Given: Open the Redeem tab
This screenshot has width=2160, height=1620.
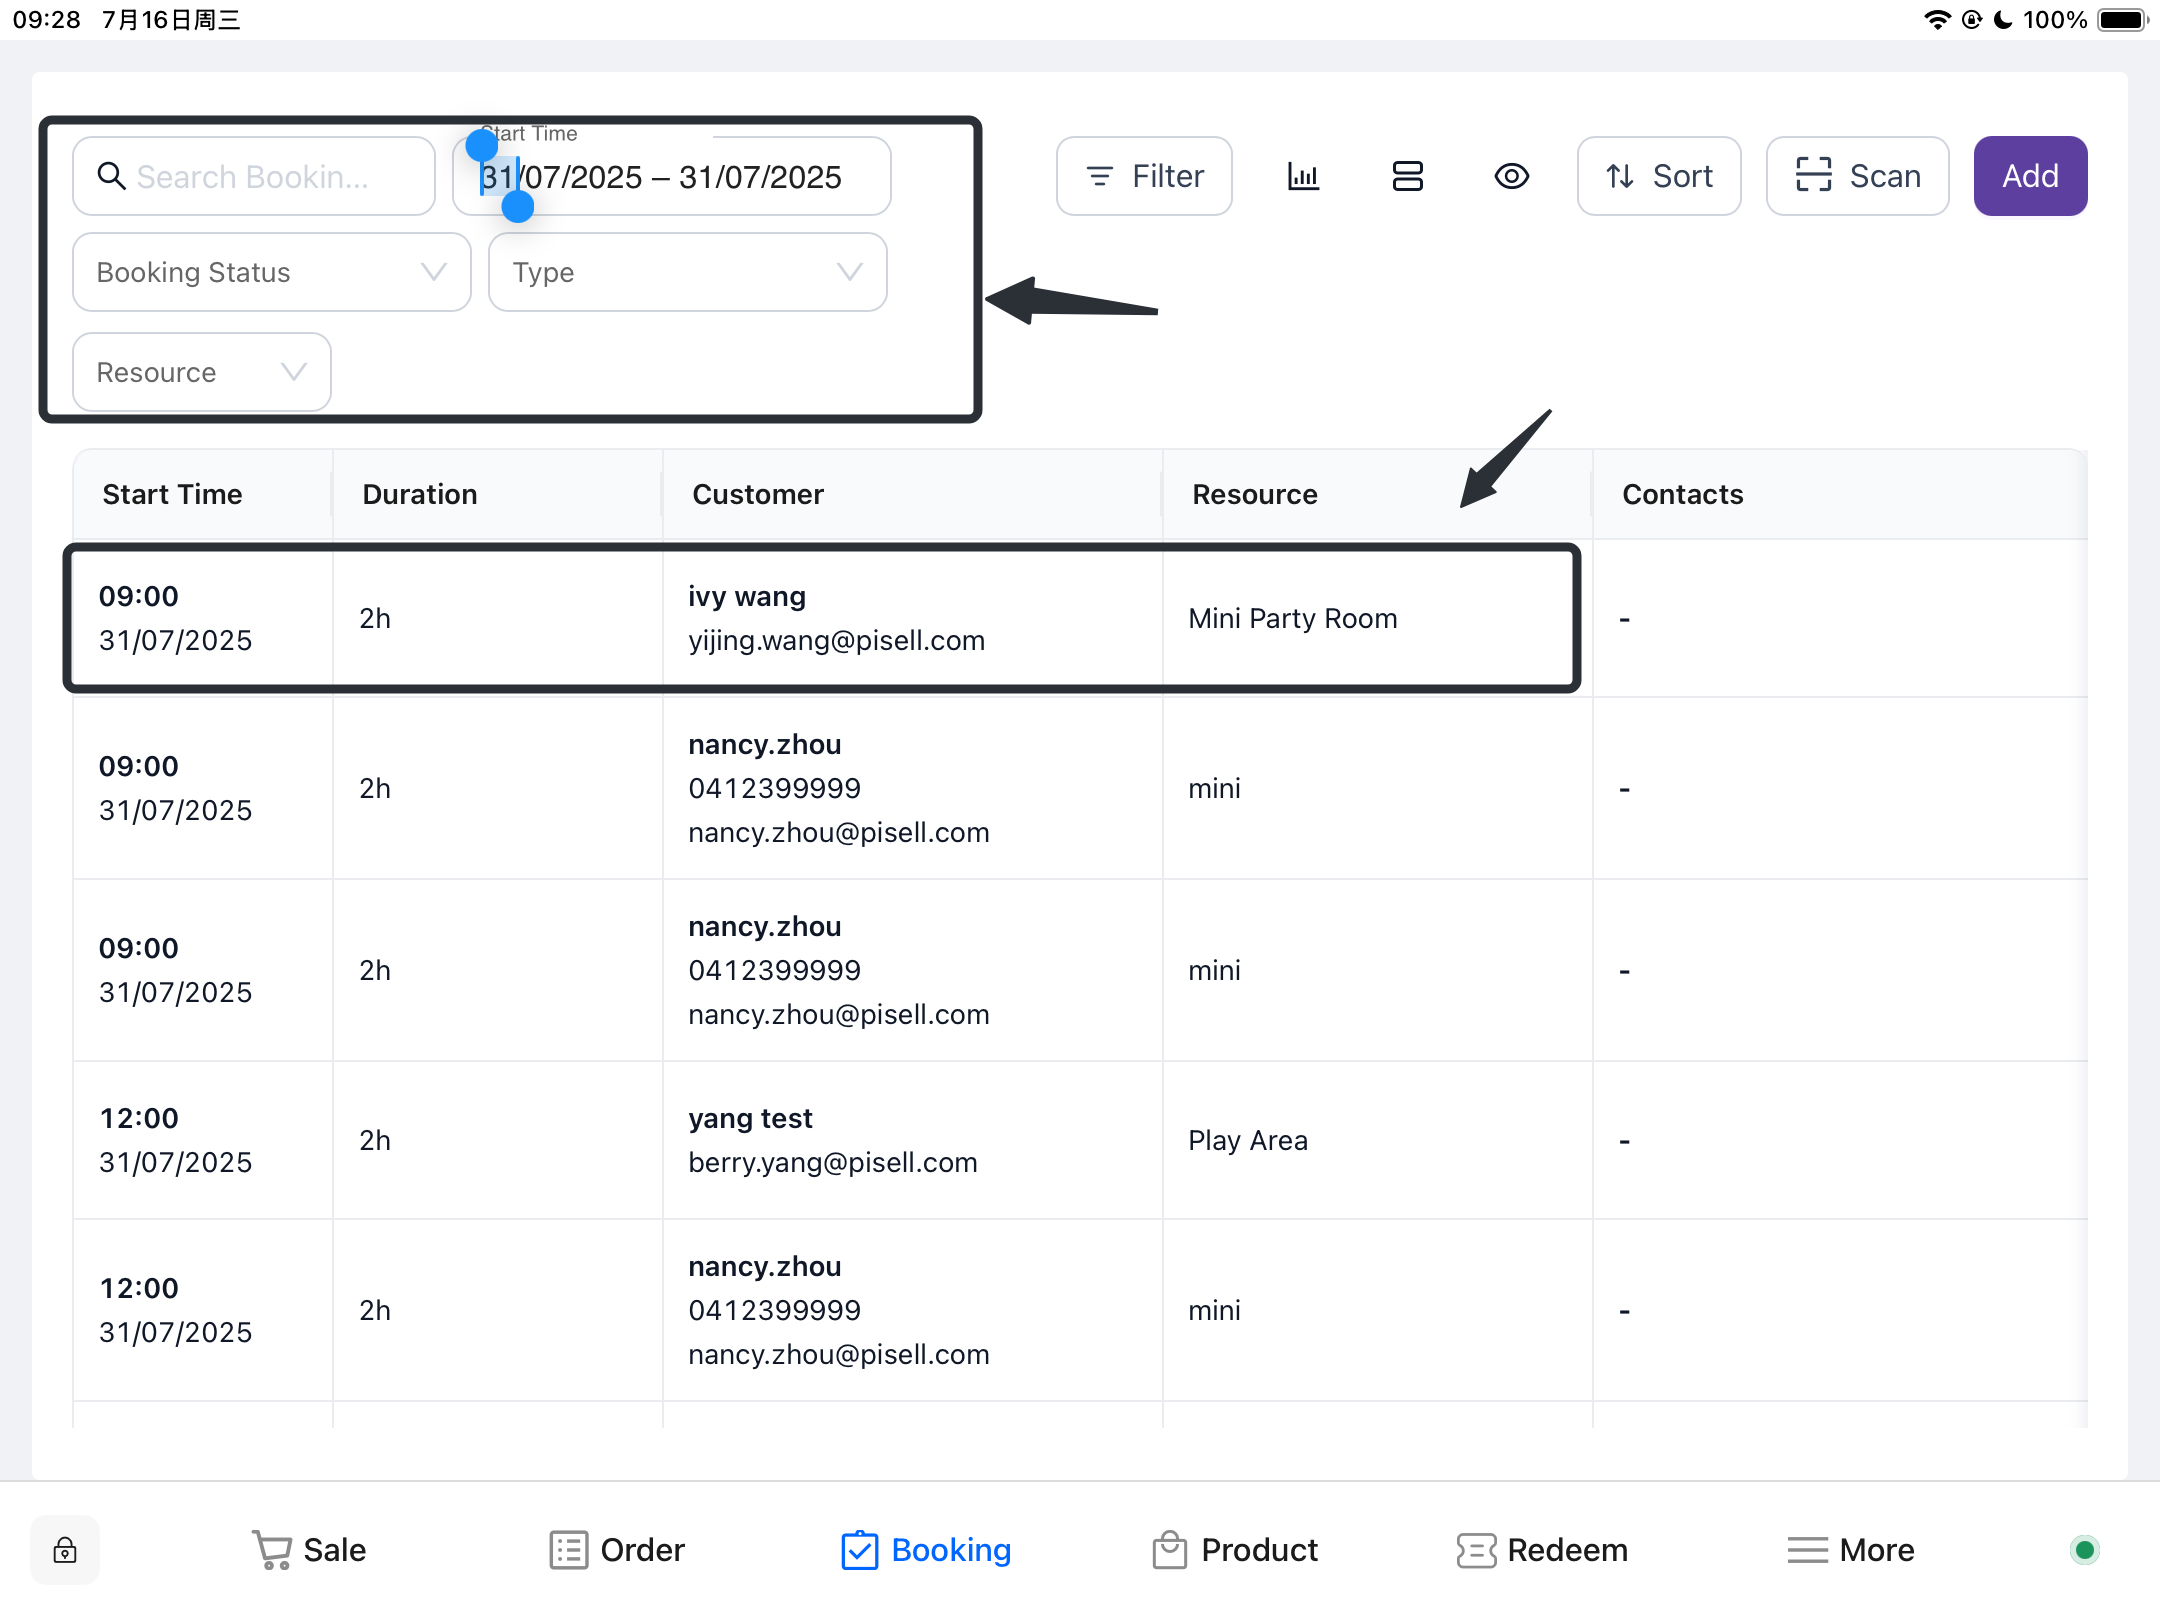Looking at the screenshot, I should tap(1542, 1550).
